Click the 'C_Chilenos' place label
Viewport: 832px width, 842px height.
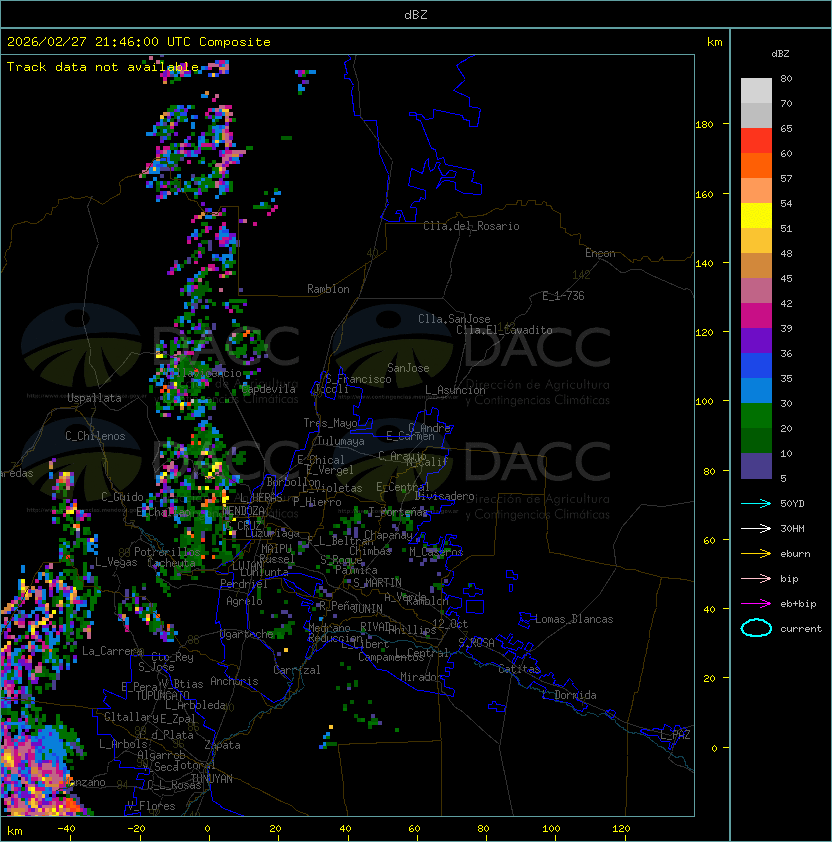tap(95, 436)
